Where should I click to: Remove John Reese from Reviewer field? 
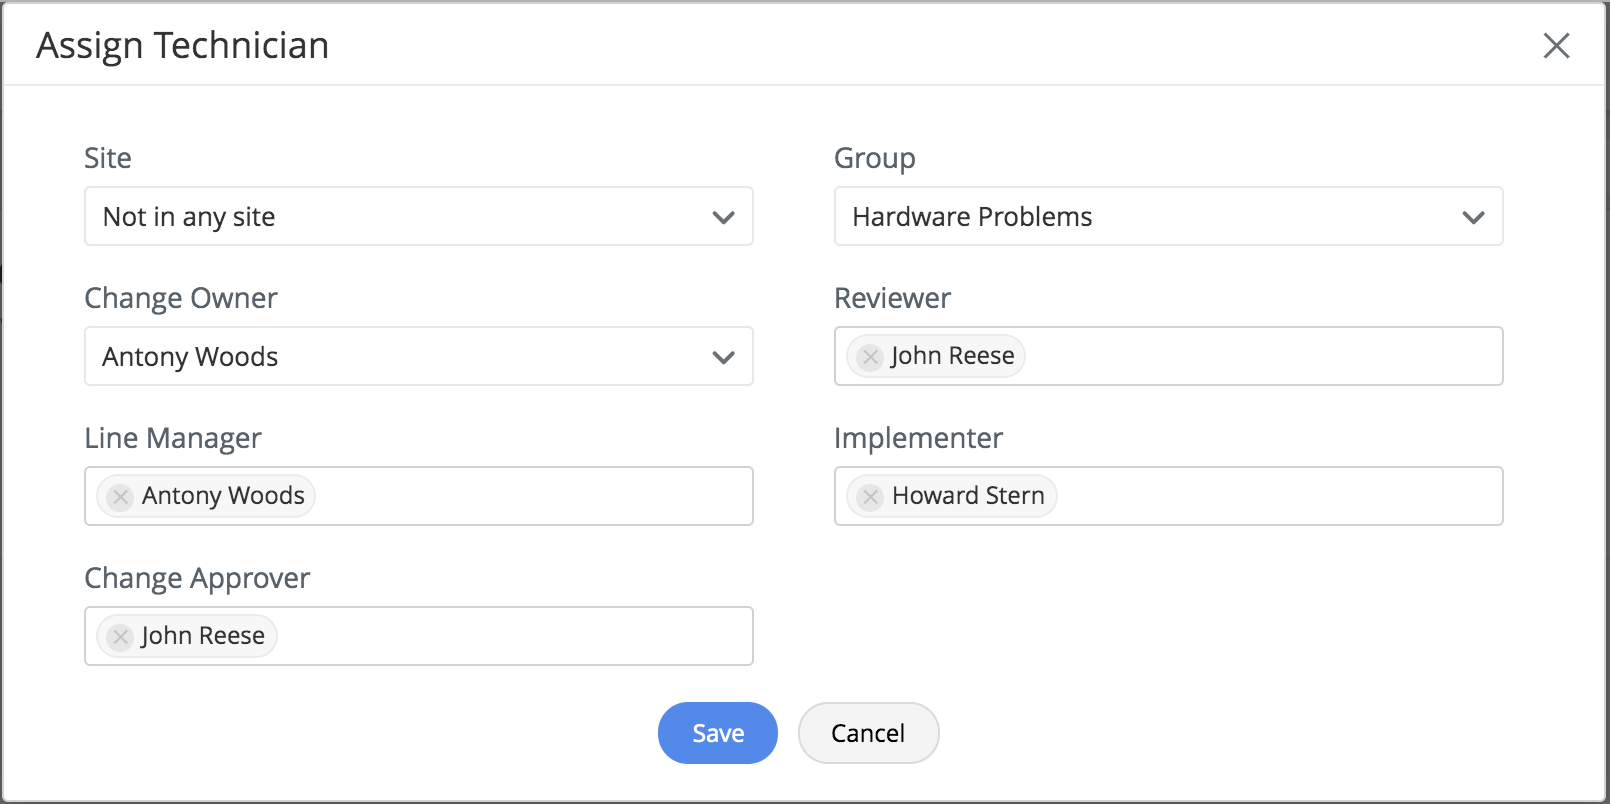tap(870, 356)
